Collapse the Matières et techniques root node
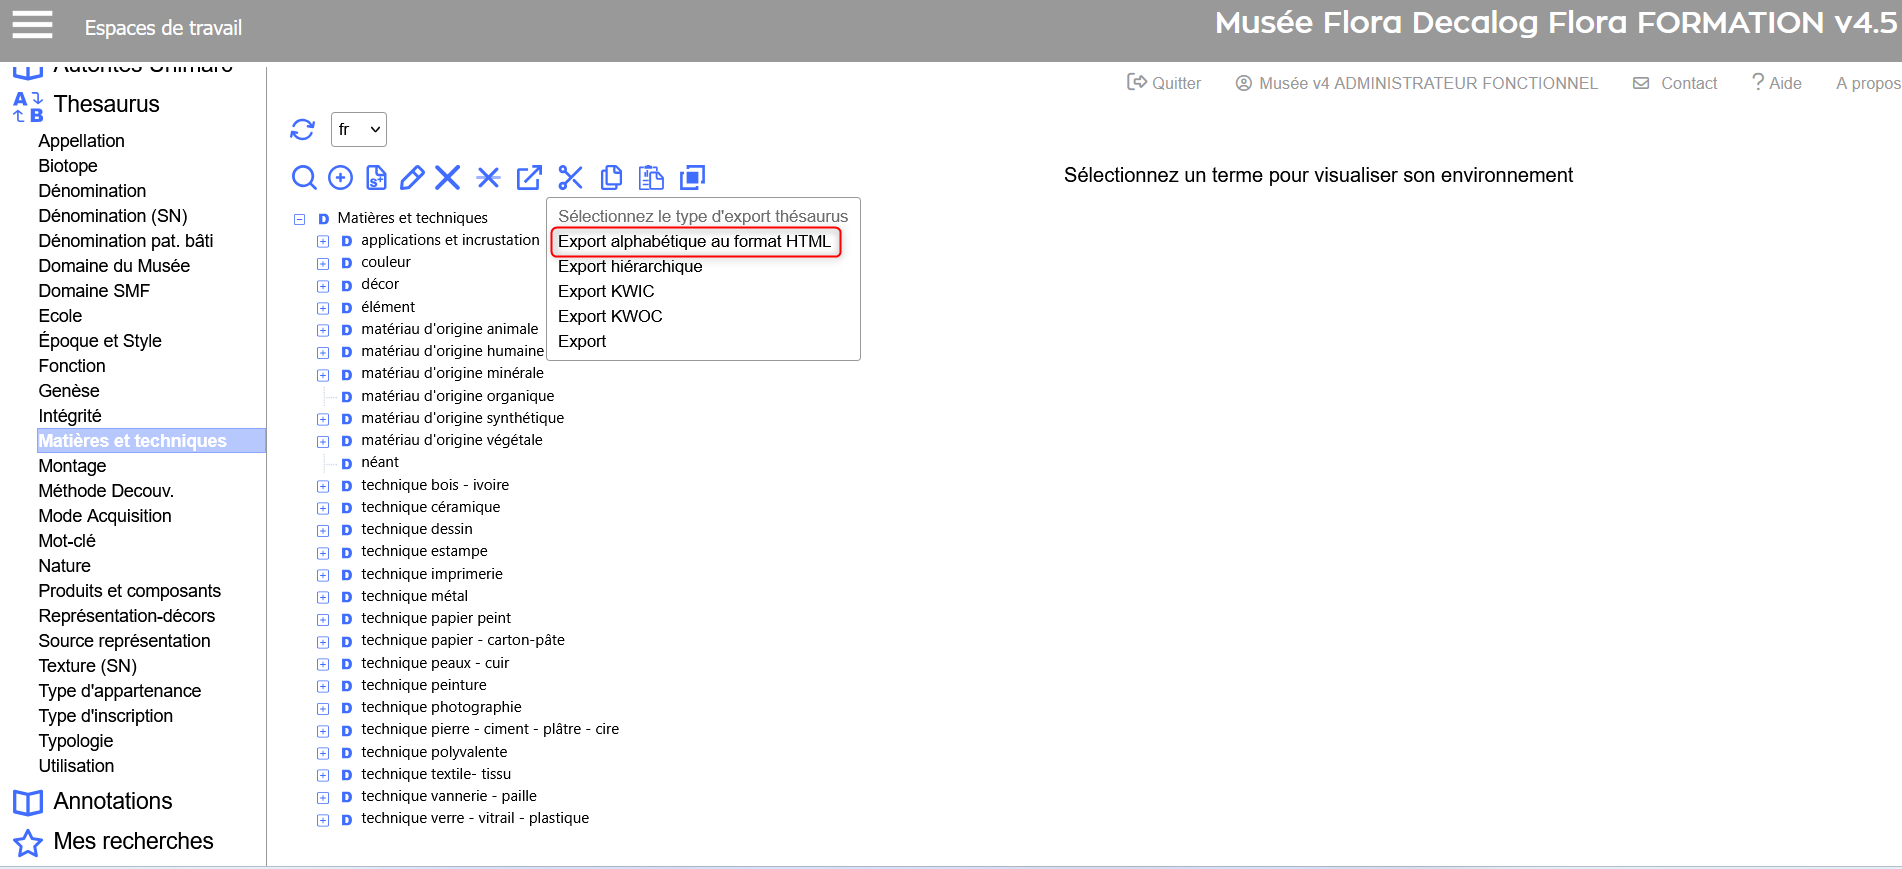The height and width of the screenshot is (869, 1902). point(299,219)
